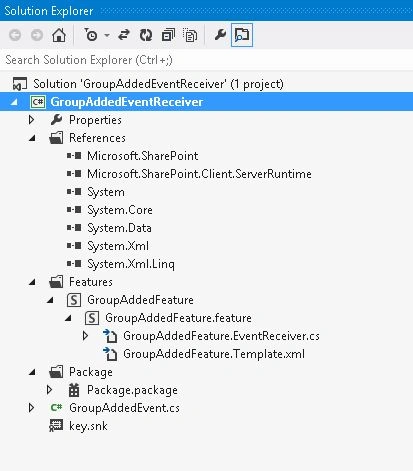
Task: Click the C# project icon
Action: 38,102
